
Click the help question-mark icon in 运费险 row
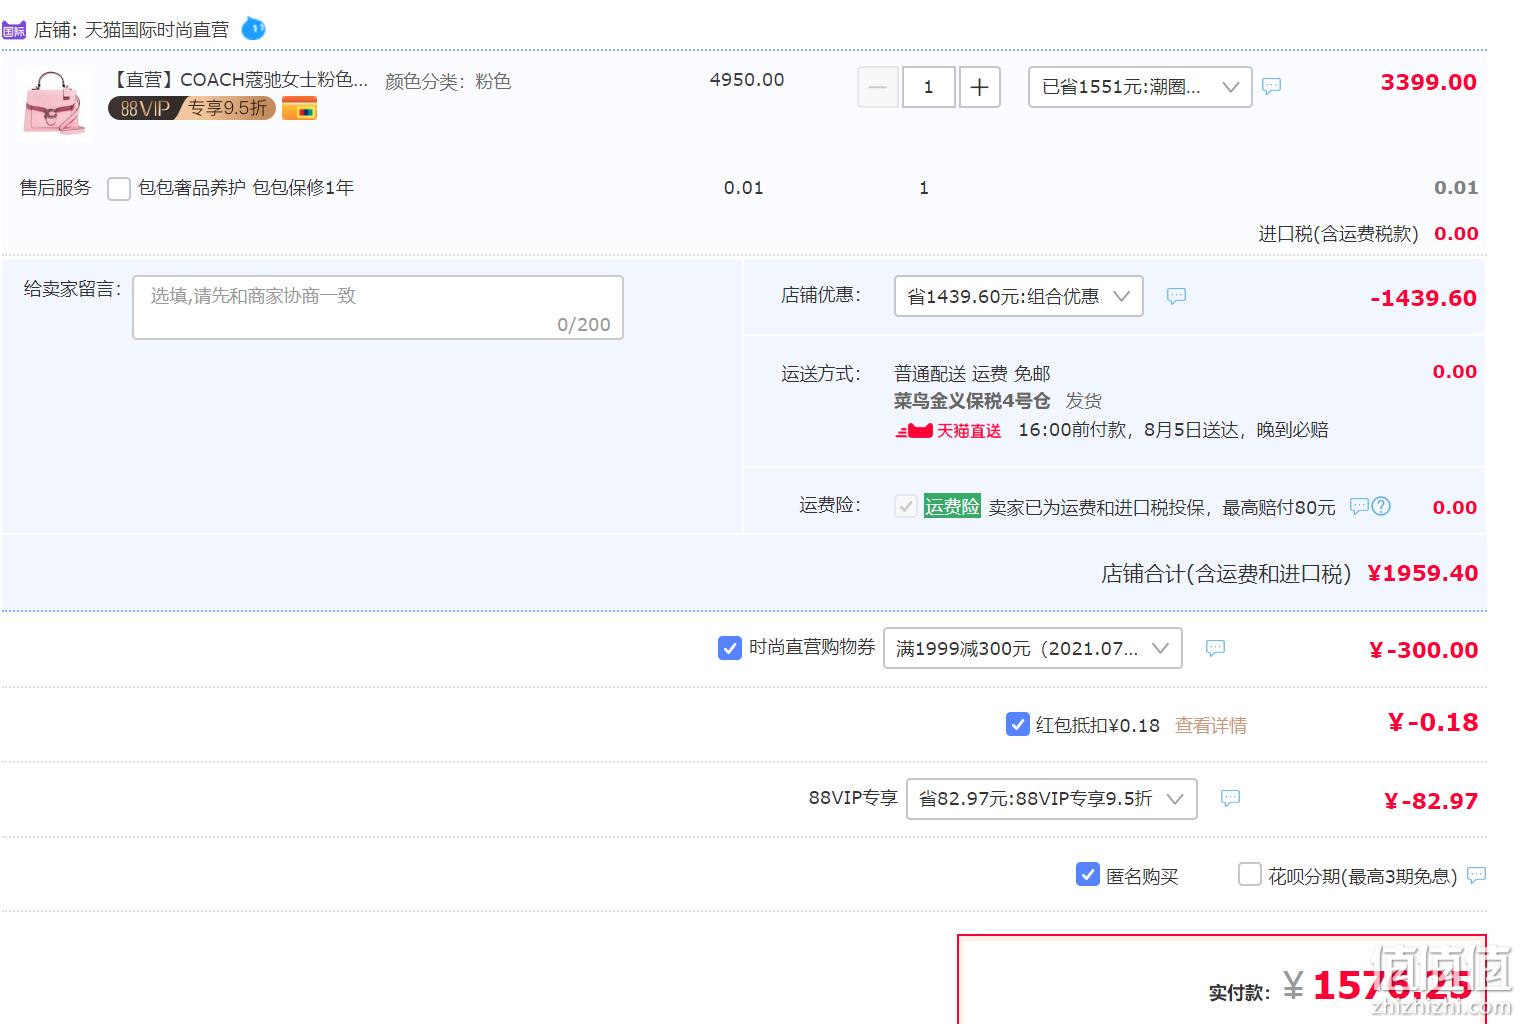click(x=1381, y=506)
